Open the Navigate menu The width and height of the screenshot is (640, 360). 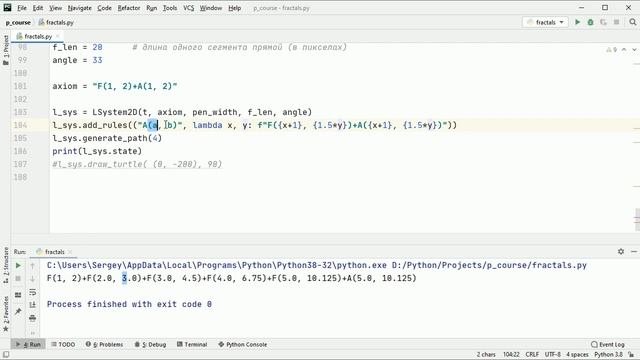click(x=80, y=8)
